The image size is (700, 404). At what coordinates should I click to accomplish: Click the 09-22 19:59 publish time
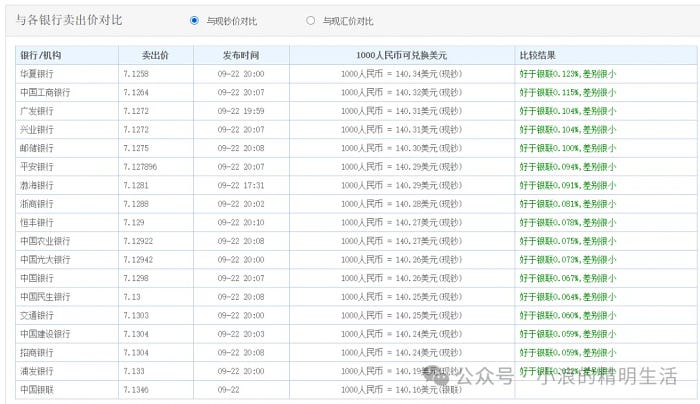(x=241, y=111)
